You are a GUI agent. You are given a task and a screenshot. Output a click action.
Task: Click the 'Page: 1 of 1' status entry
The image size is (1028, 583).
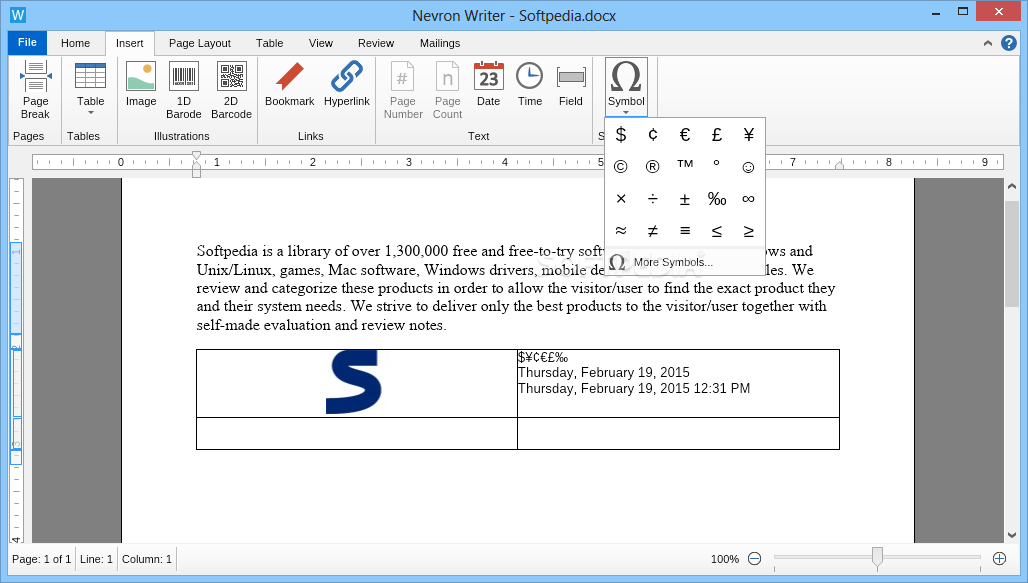coord(41,559)
